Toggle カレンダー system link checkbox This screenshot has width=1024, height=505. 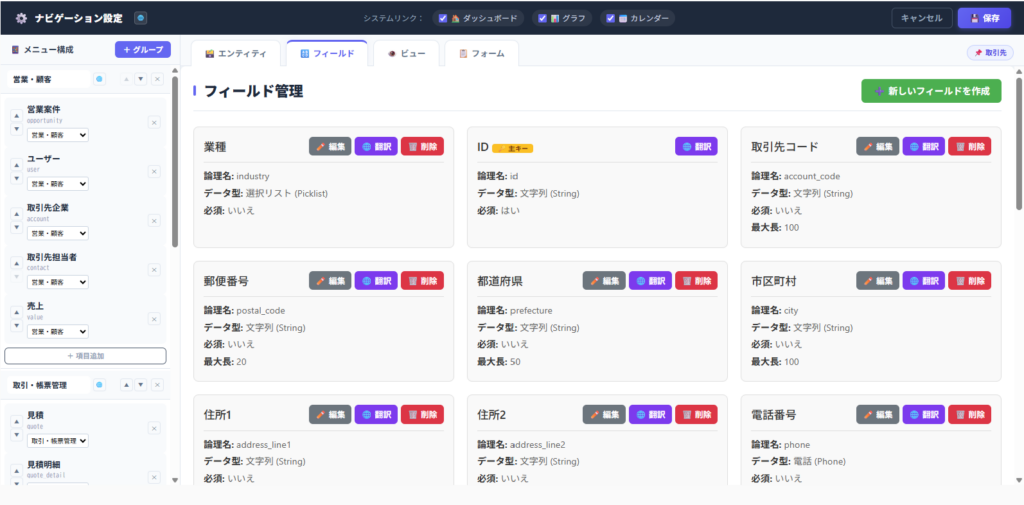coord(611,18)
